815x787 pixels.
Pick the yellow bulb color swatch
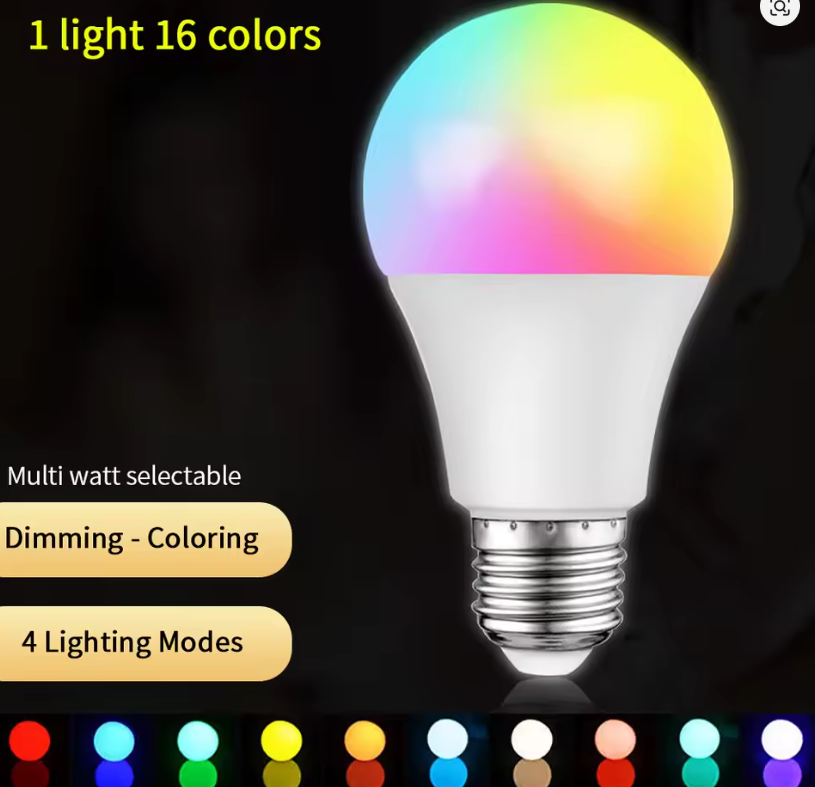pos(281,740)
